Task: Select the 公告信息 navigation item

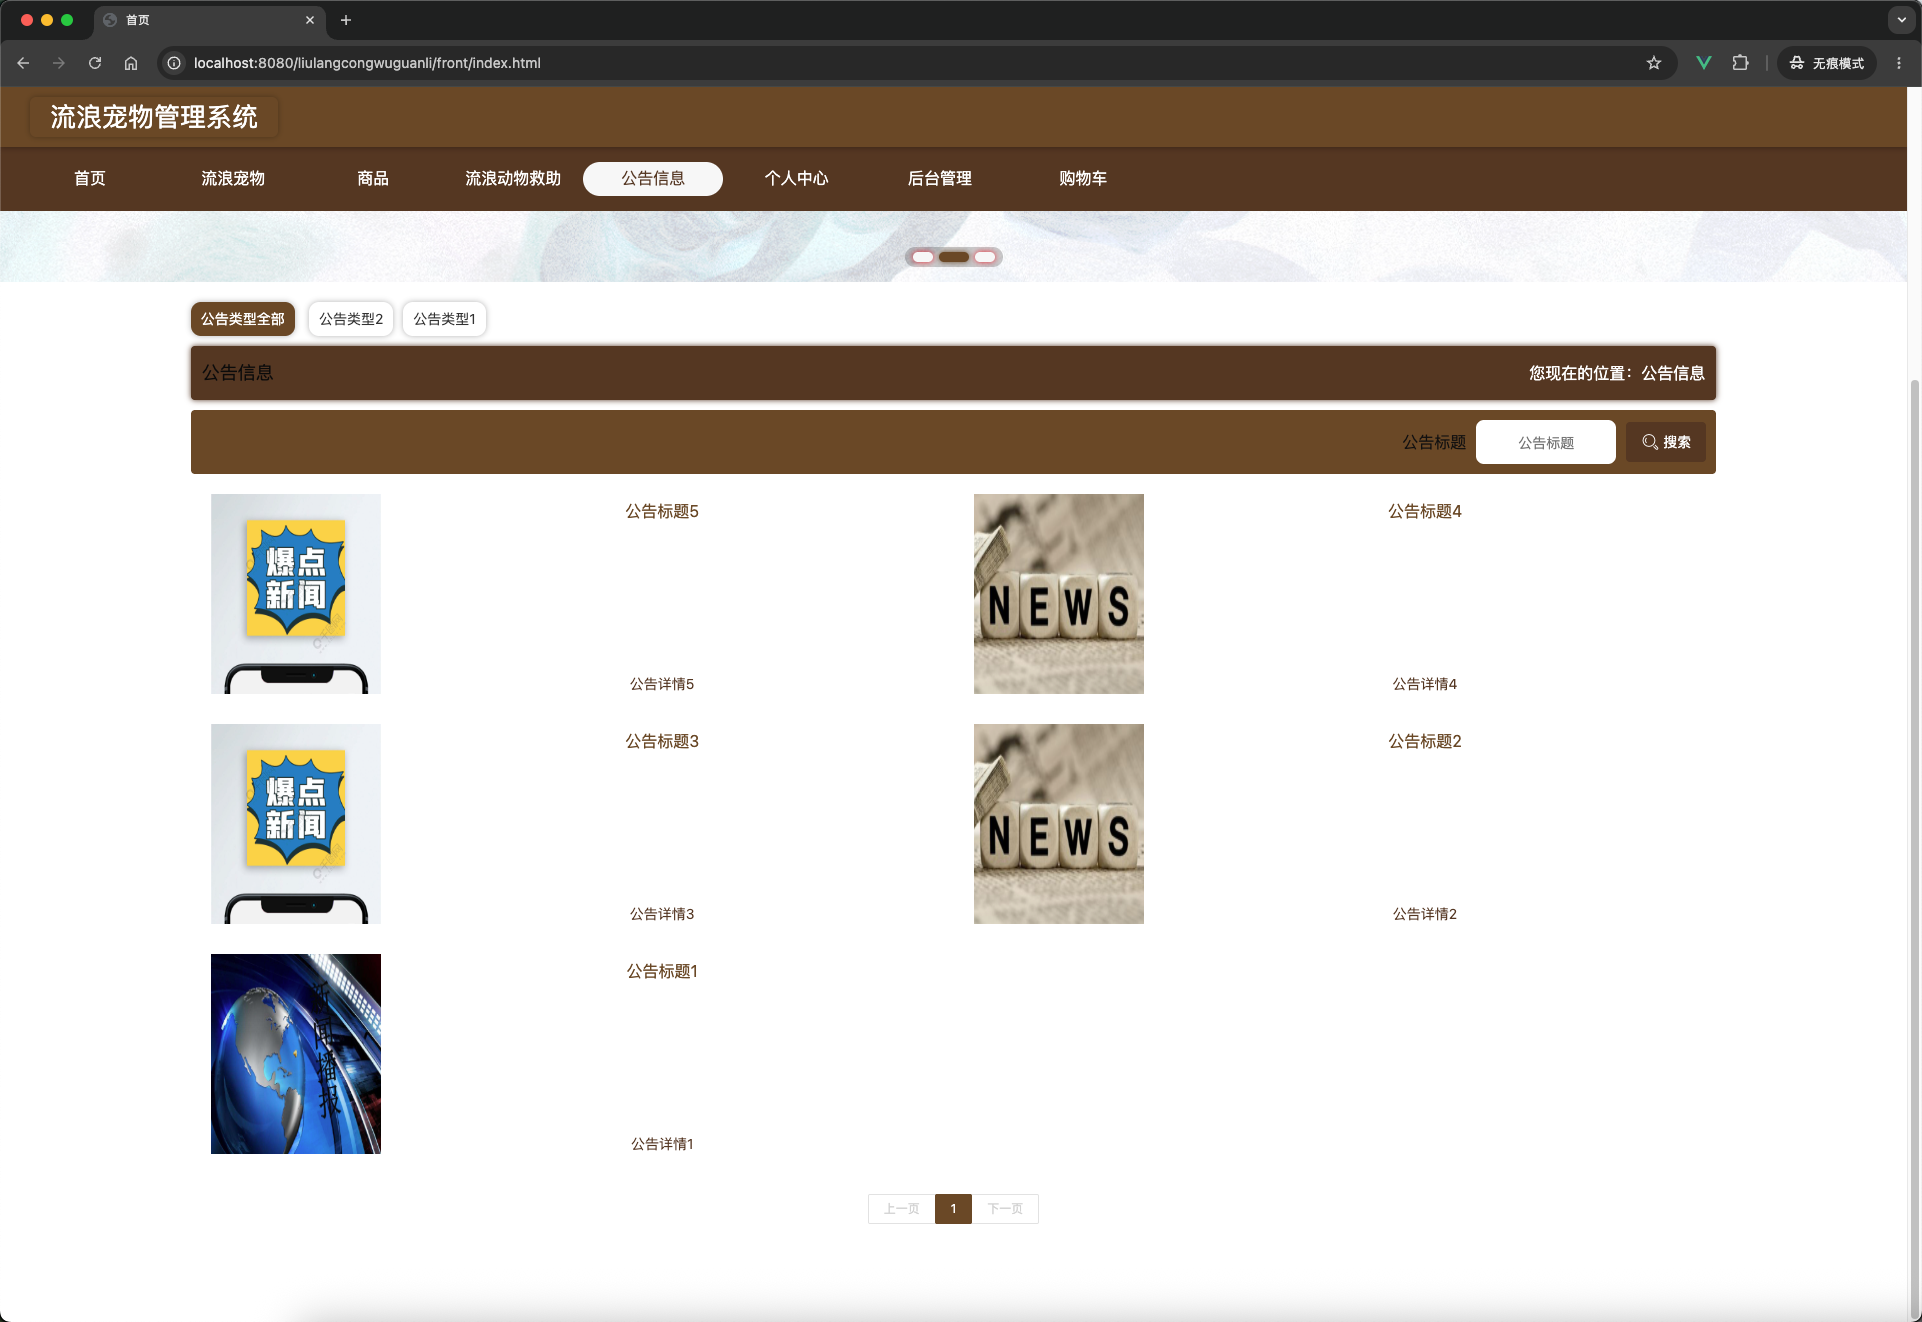Action: coord(653,178)
